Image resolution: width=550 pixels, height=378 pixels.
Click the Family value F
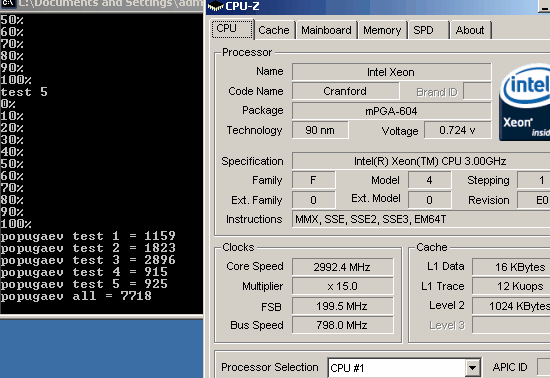click(314, 180)
